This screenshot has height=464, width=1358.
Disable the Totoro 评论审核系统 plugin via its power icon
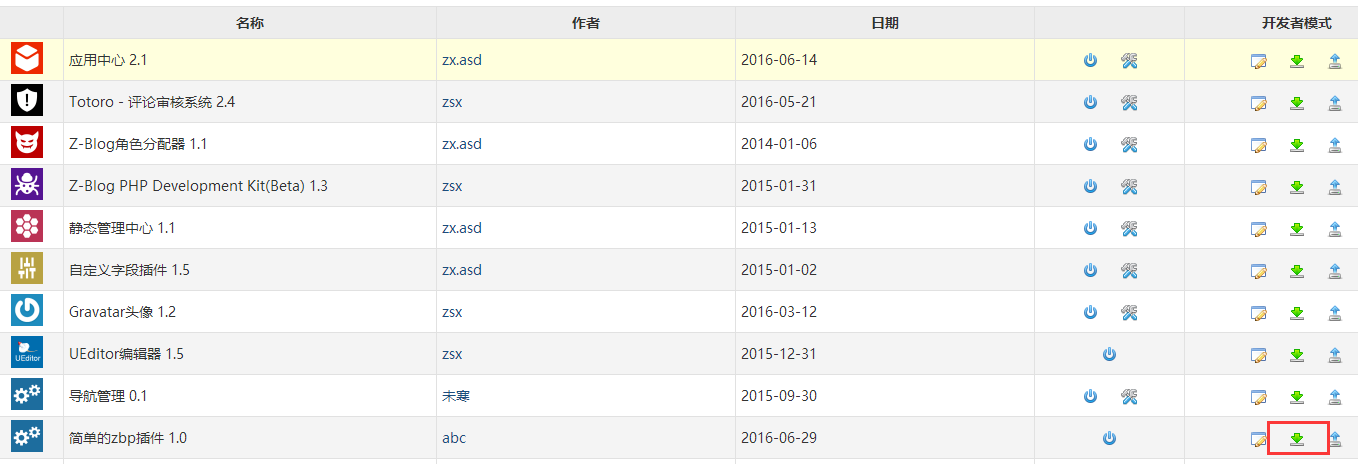click(1090, 103)
